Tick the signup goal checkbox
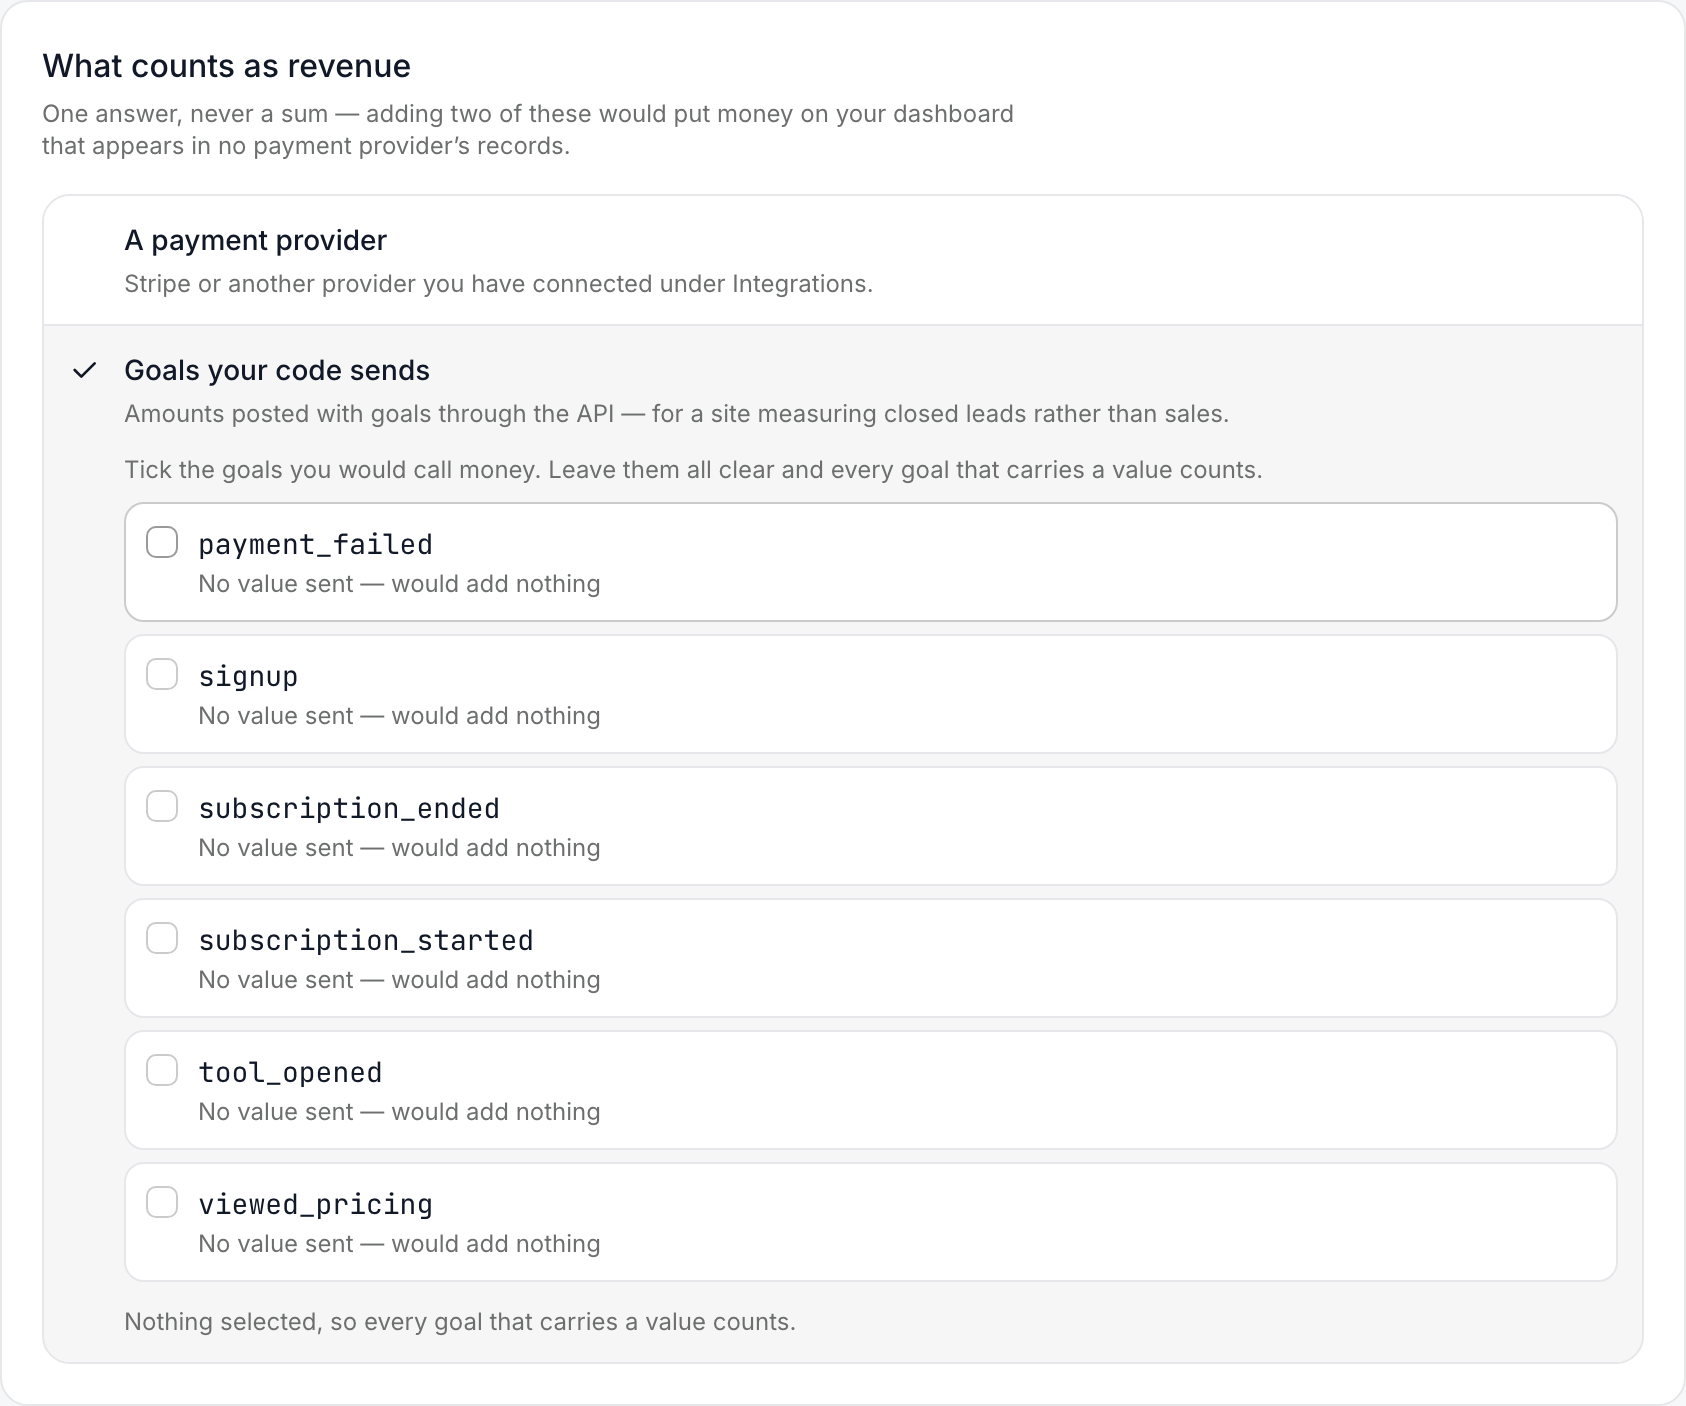This screenshot has width=1686, height=1406. pyautogui.click(x=162, y=674)
